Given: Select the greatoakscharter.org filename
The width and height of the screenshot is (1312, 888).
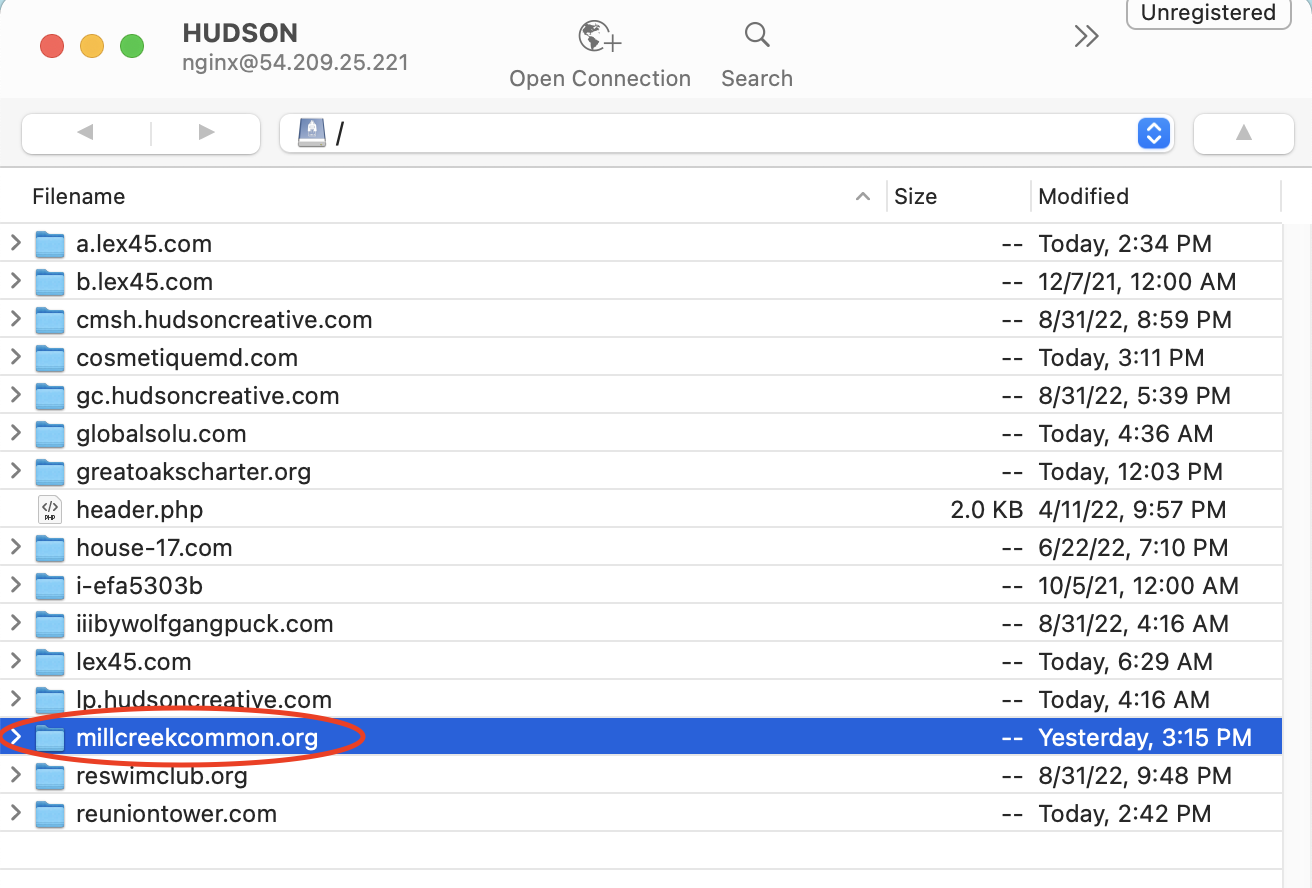Looking at the screenshot, I should (x=194, y=471).
